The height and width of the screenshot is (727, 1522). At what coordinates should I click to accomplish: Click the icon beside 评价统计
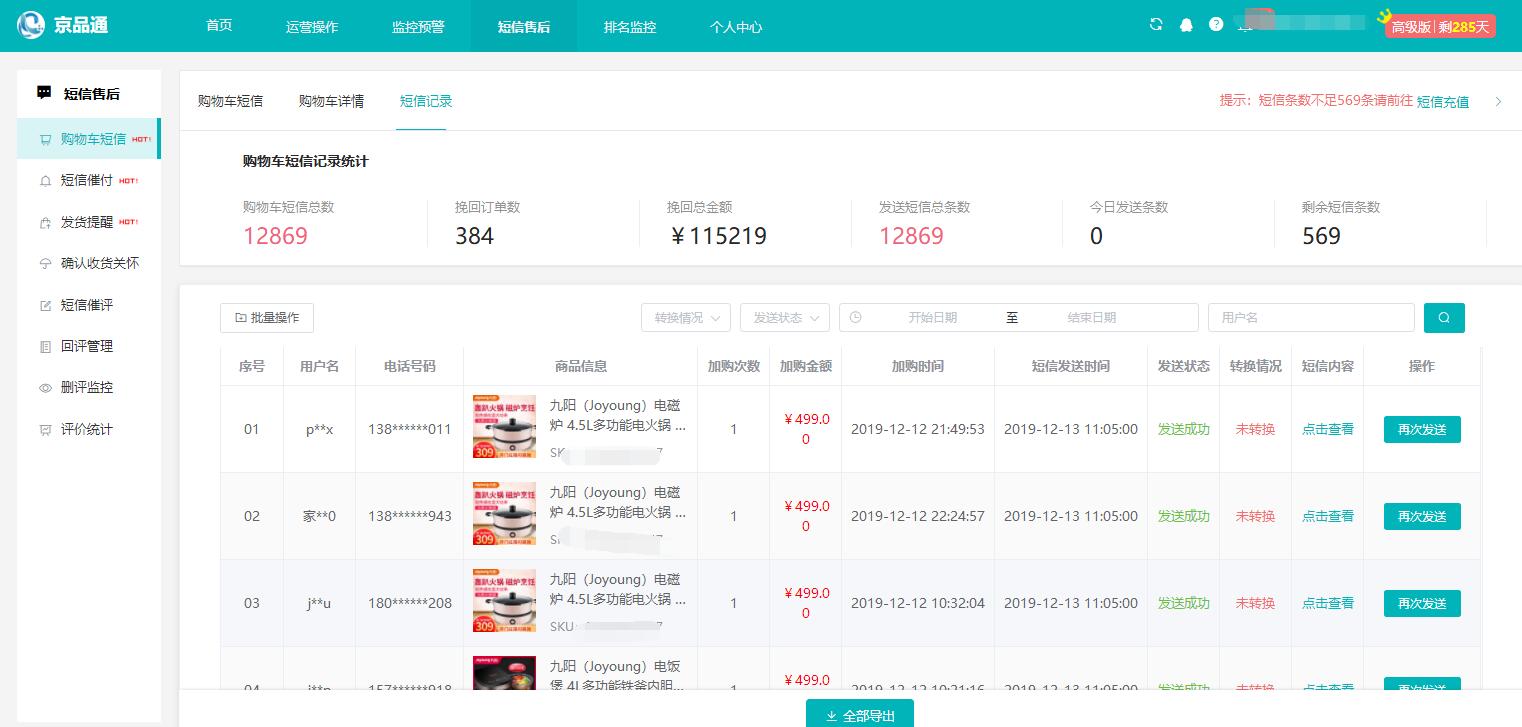[x=45, y=430]
